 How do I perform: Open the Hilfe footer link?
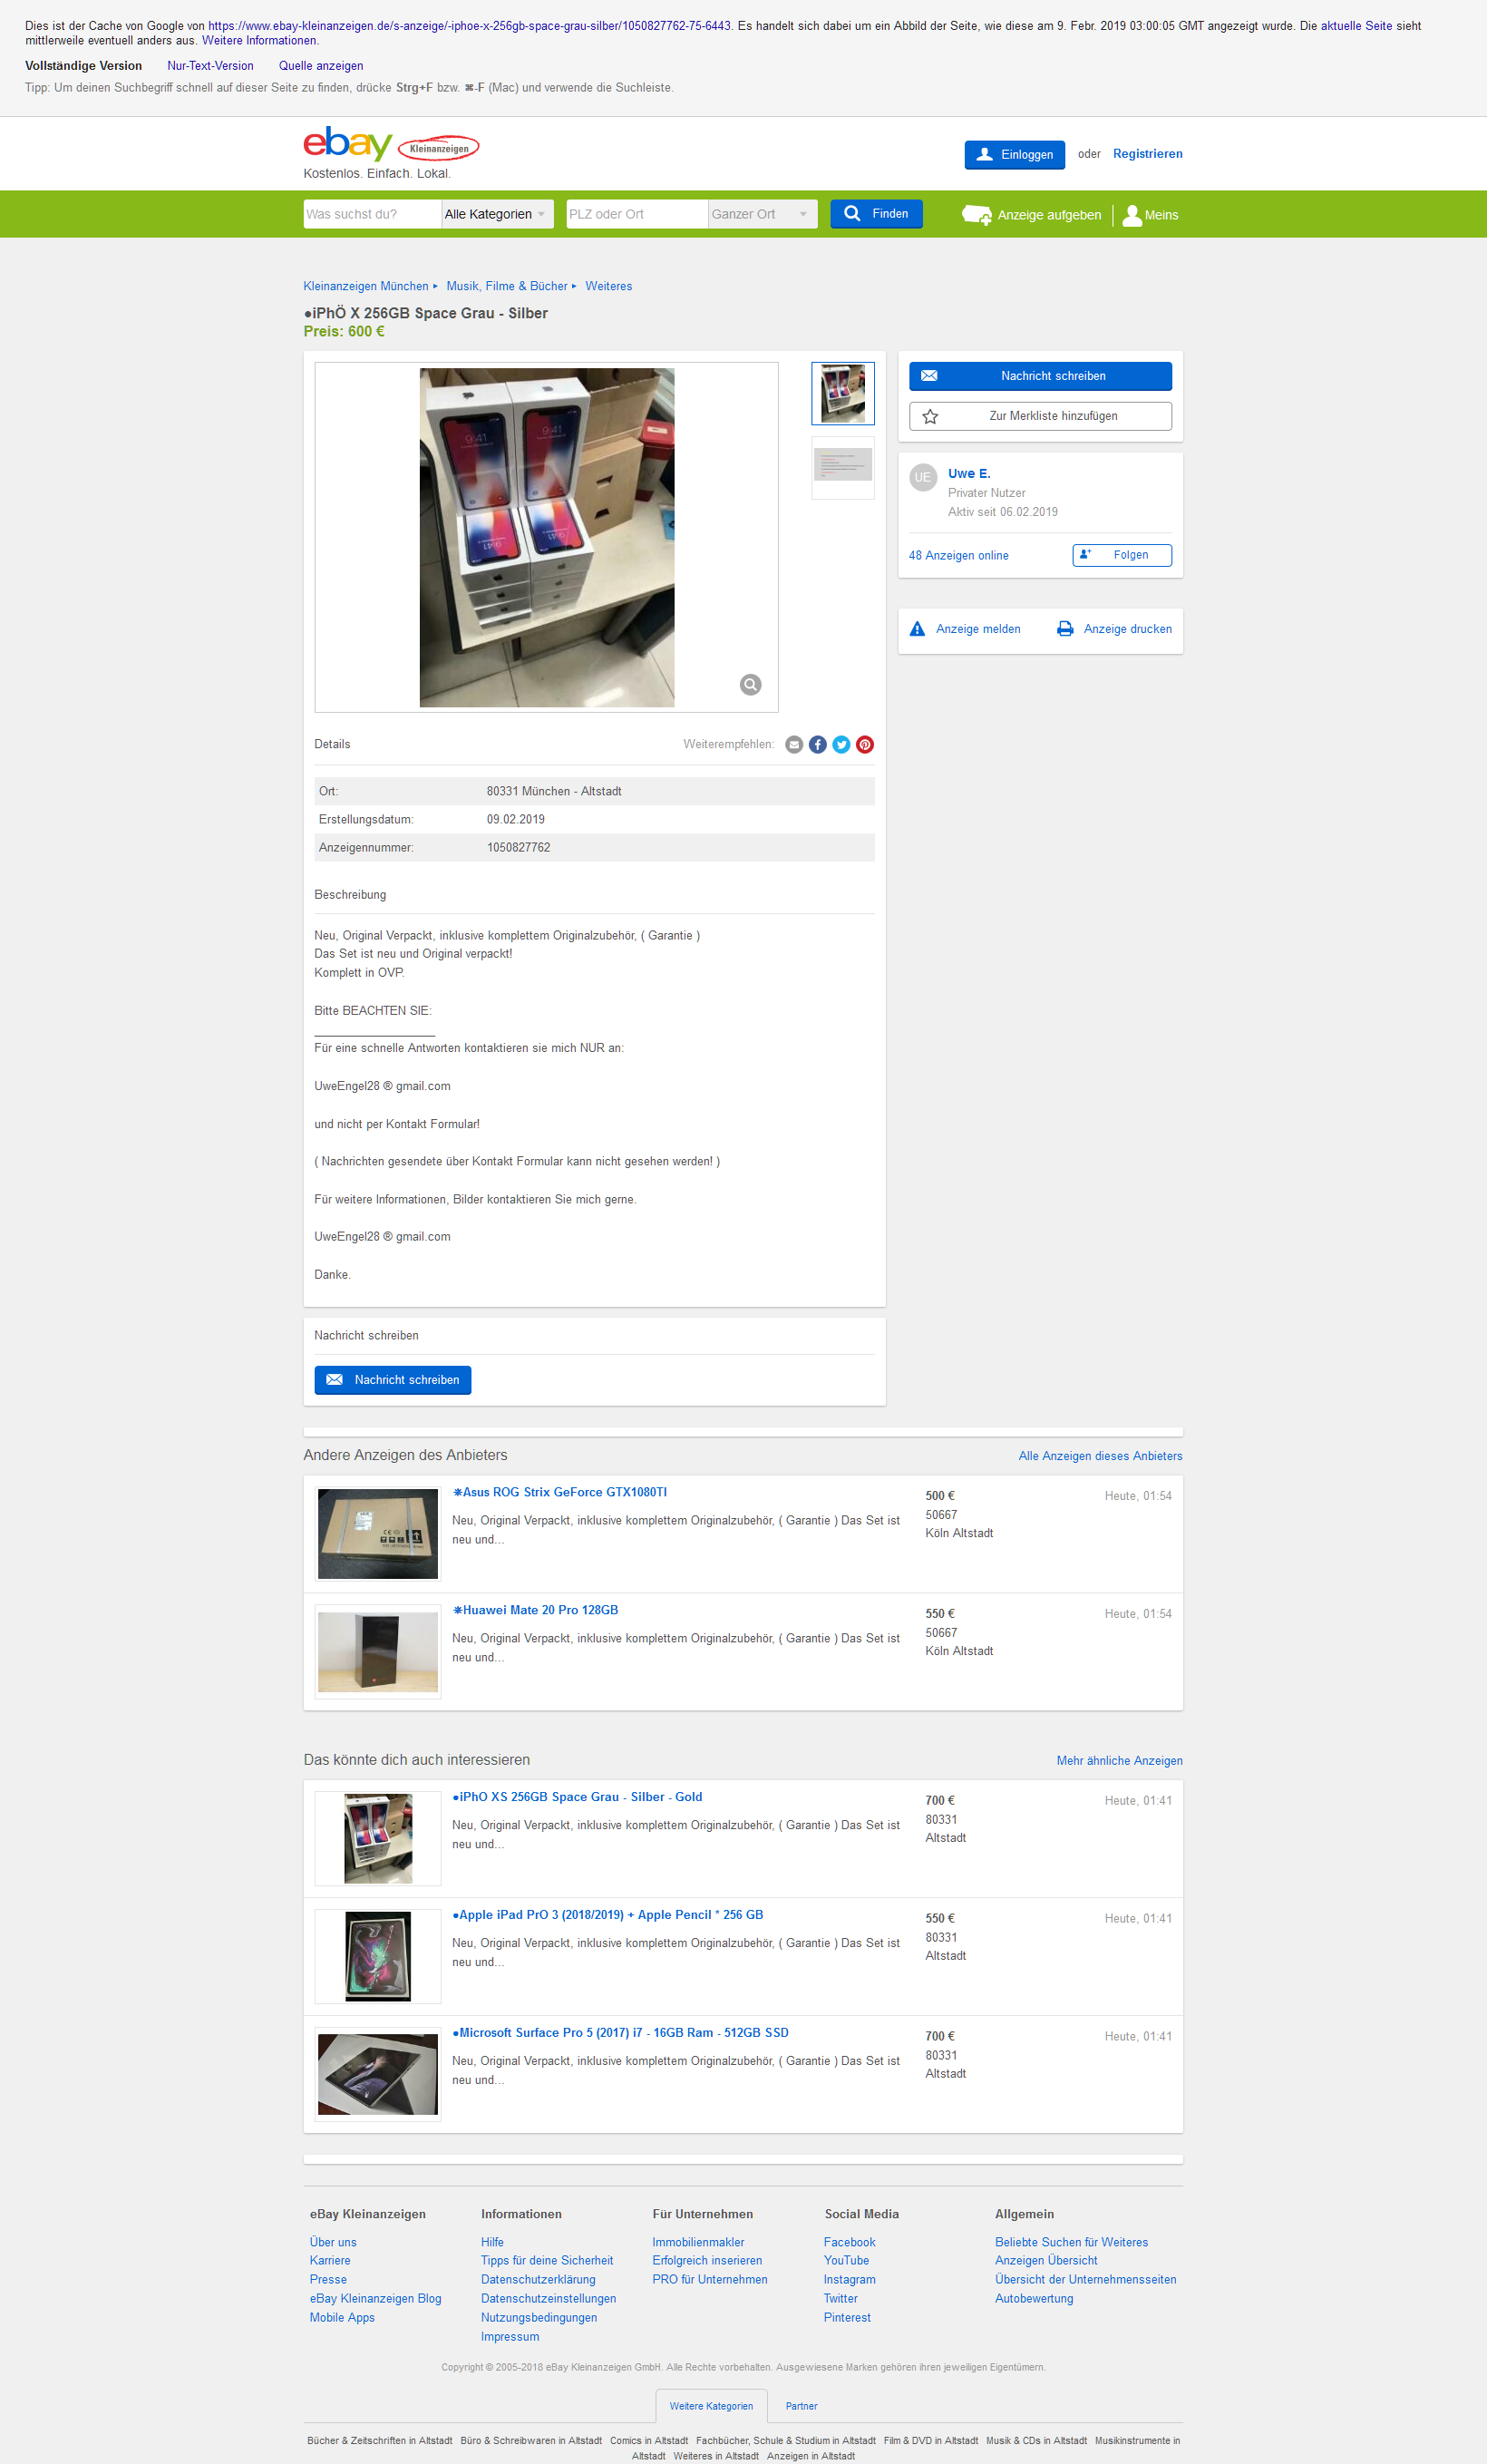tap(492, 2242)
